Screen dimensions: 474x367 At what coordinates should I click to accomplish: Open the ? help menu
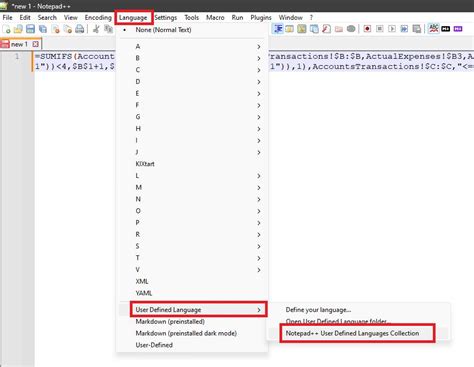[311, 17]
